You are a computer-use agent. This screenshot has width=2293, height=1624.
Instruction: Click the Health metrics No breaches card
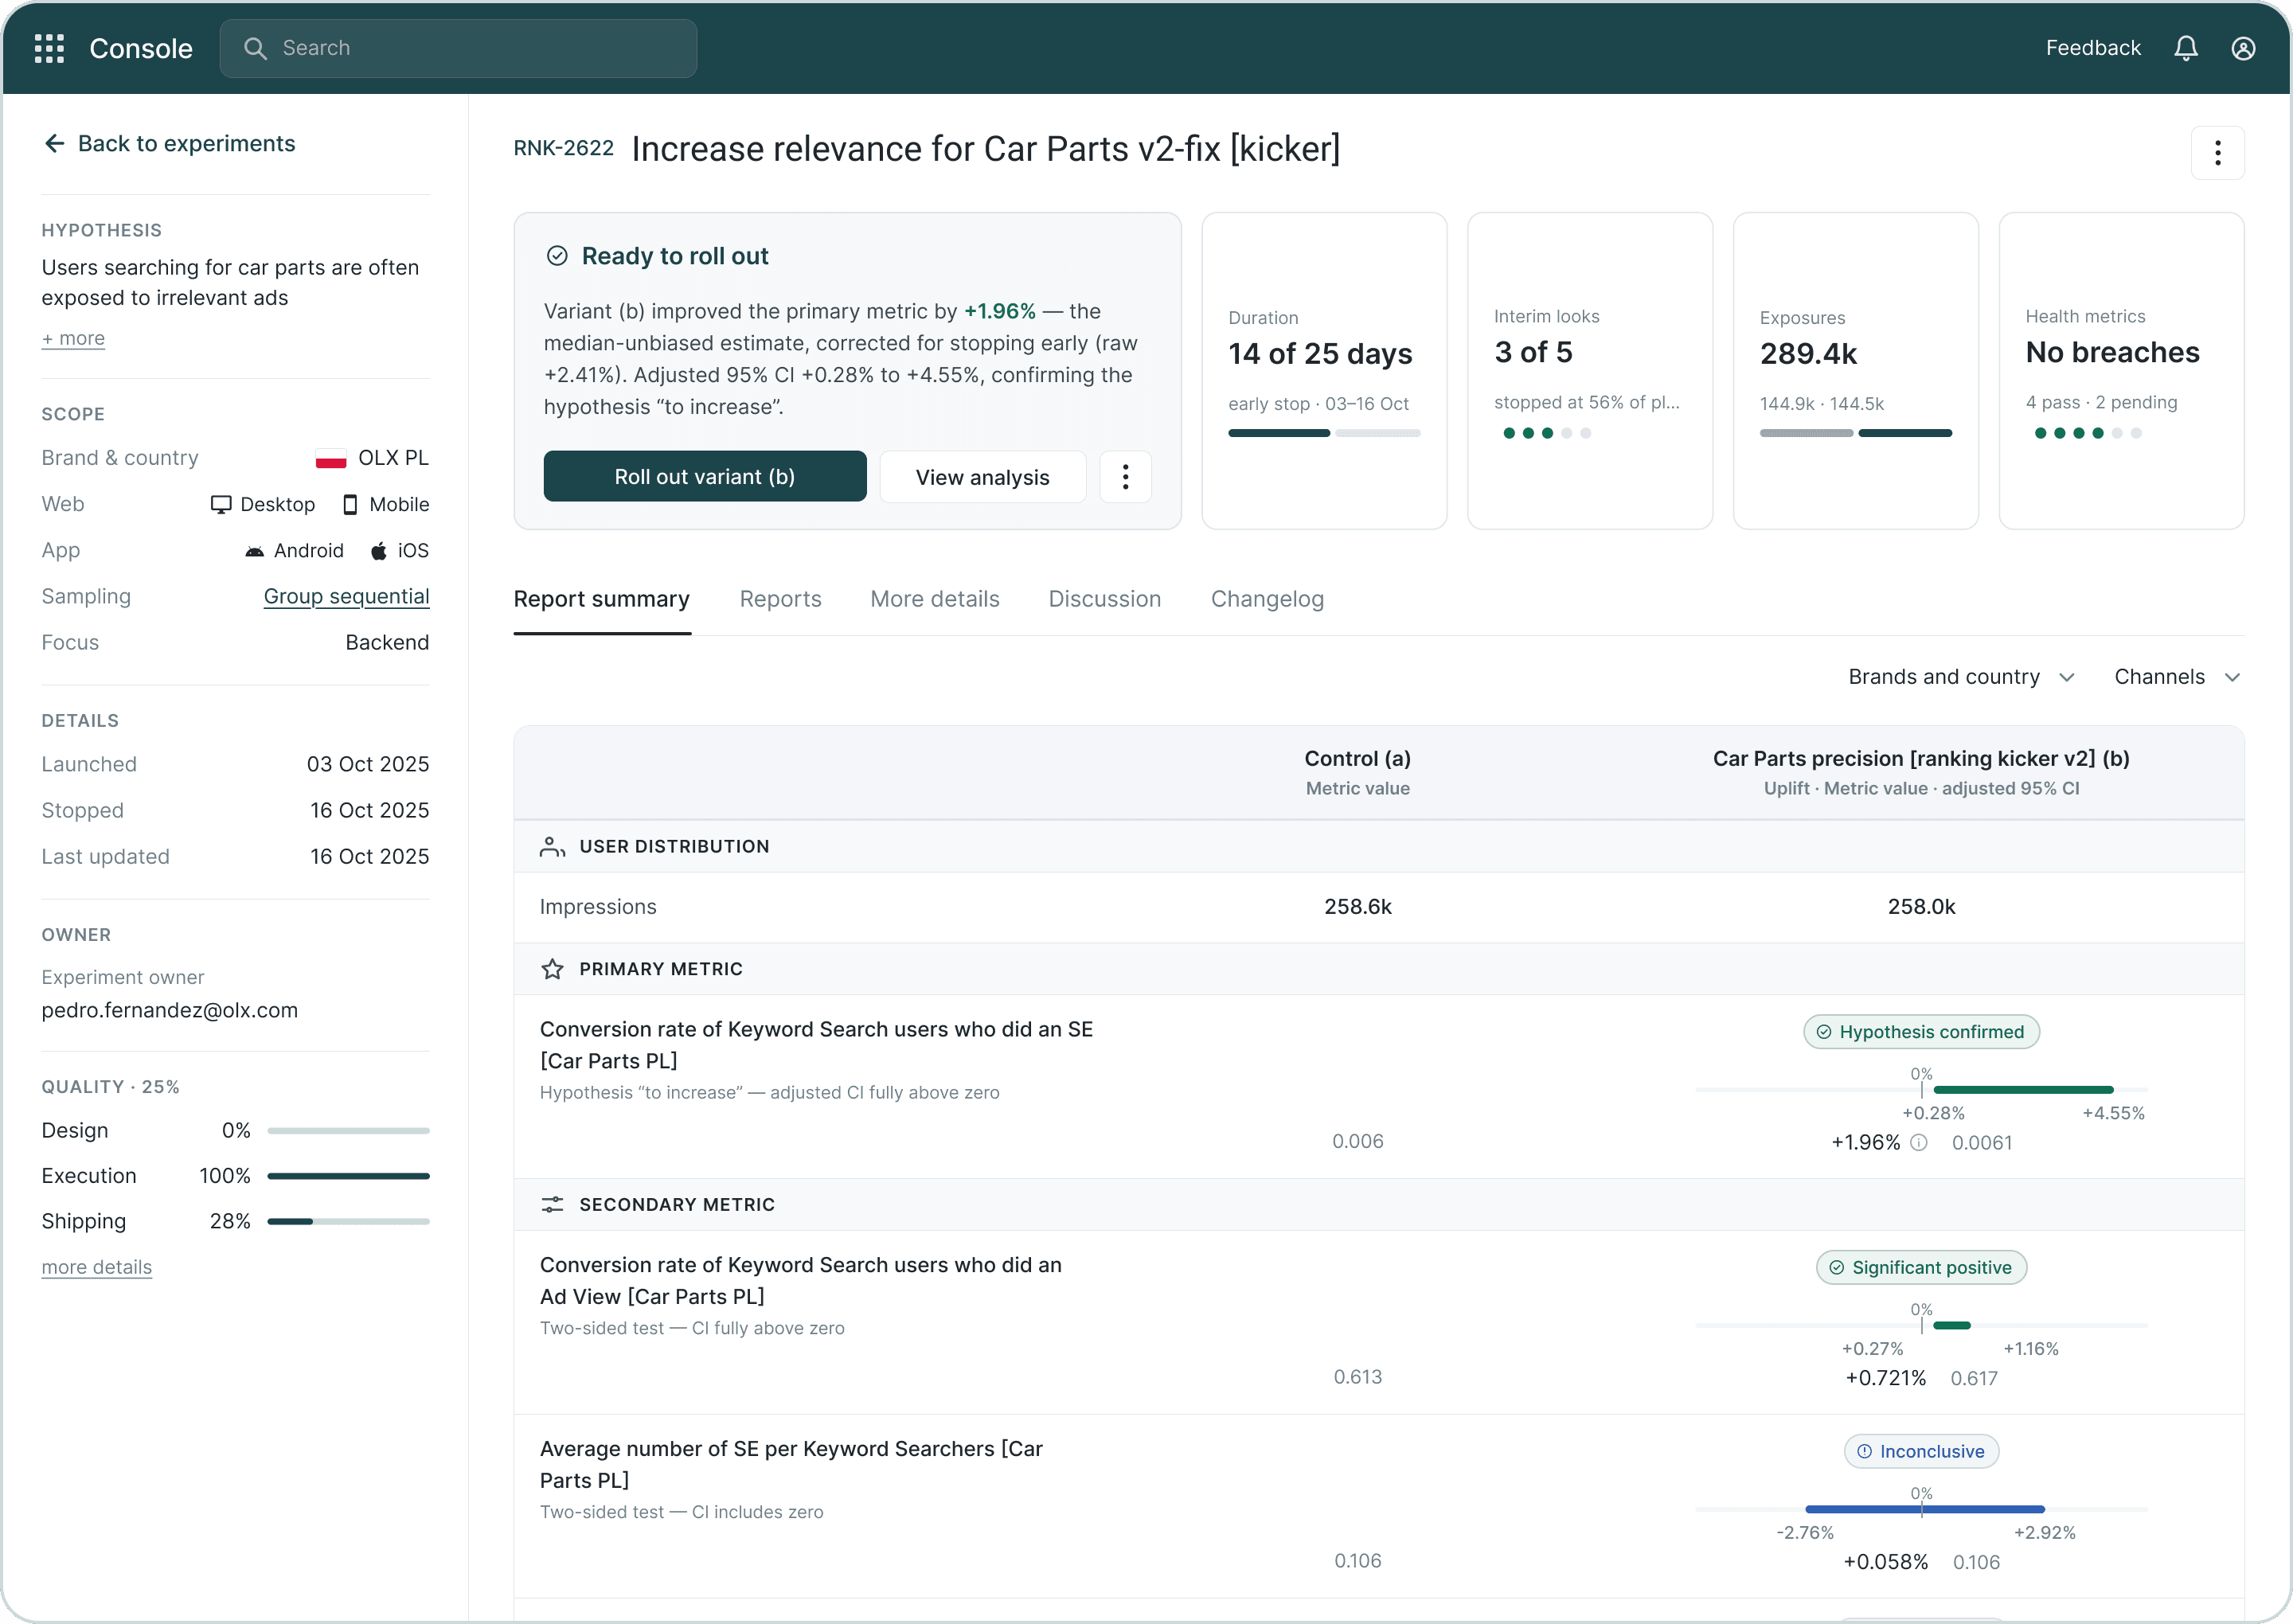point(2121,371)
